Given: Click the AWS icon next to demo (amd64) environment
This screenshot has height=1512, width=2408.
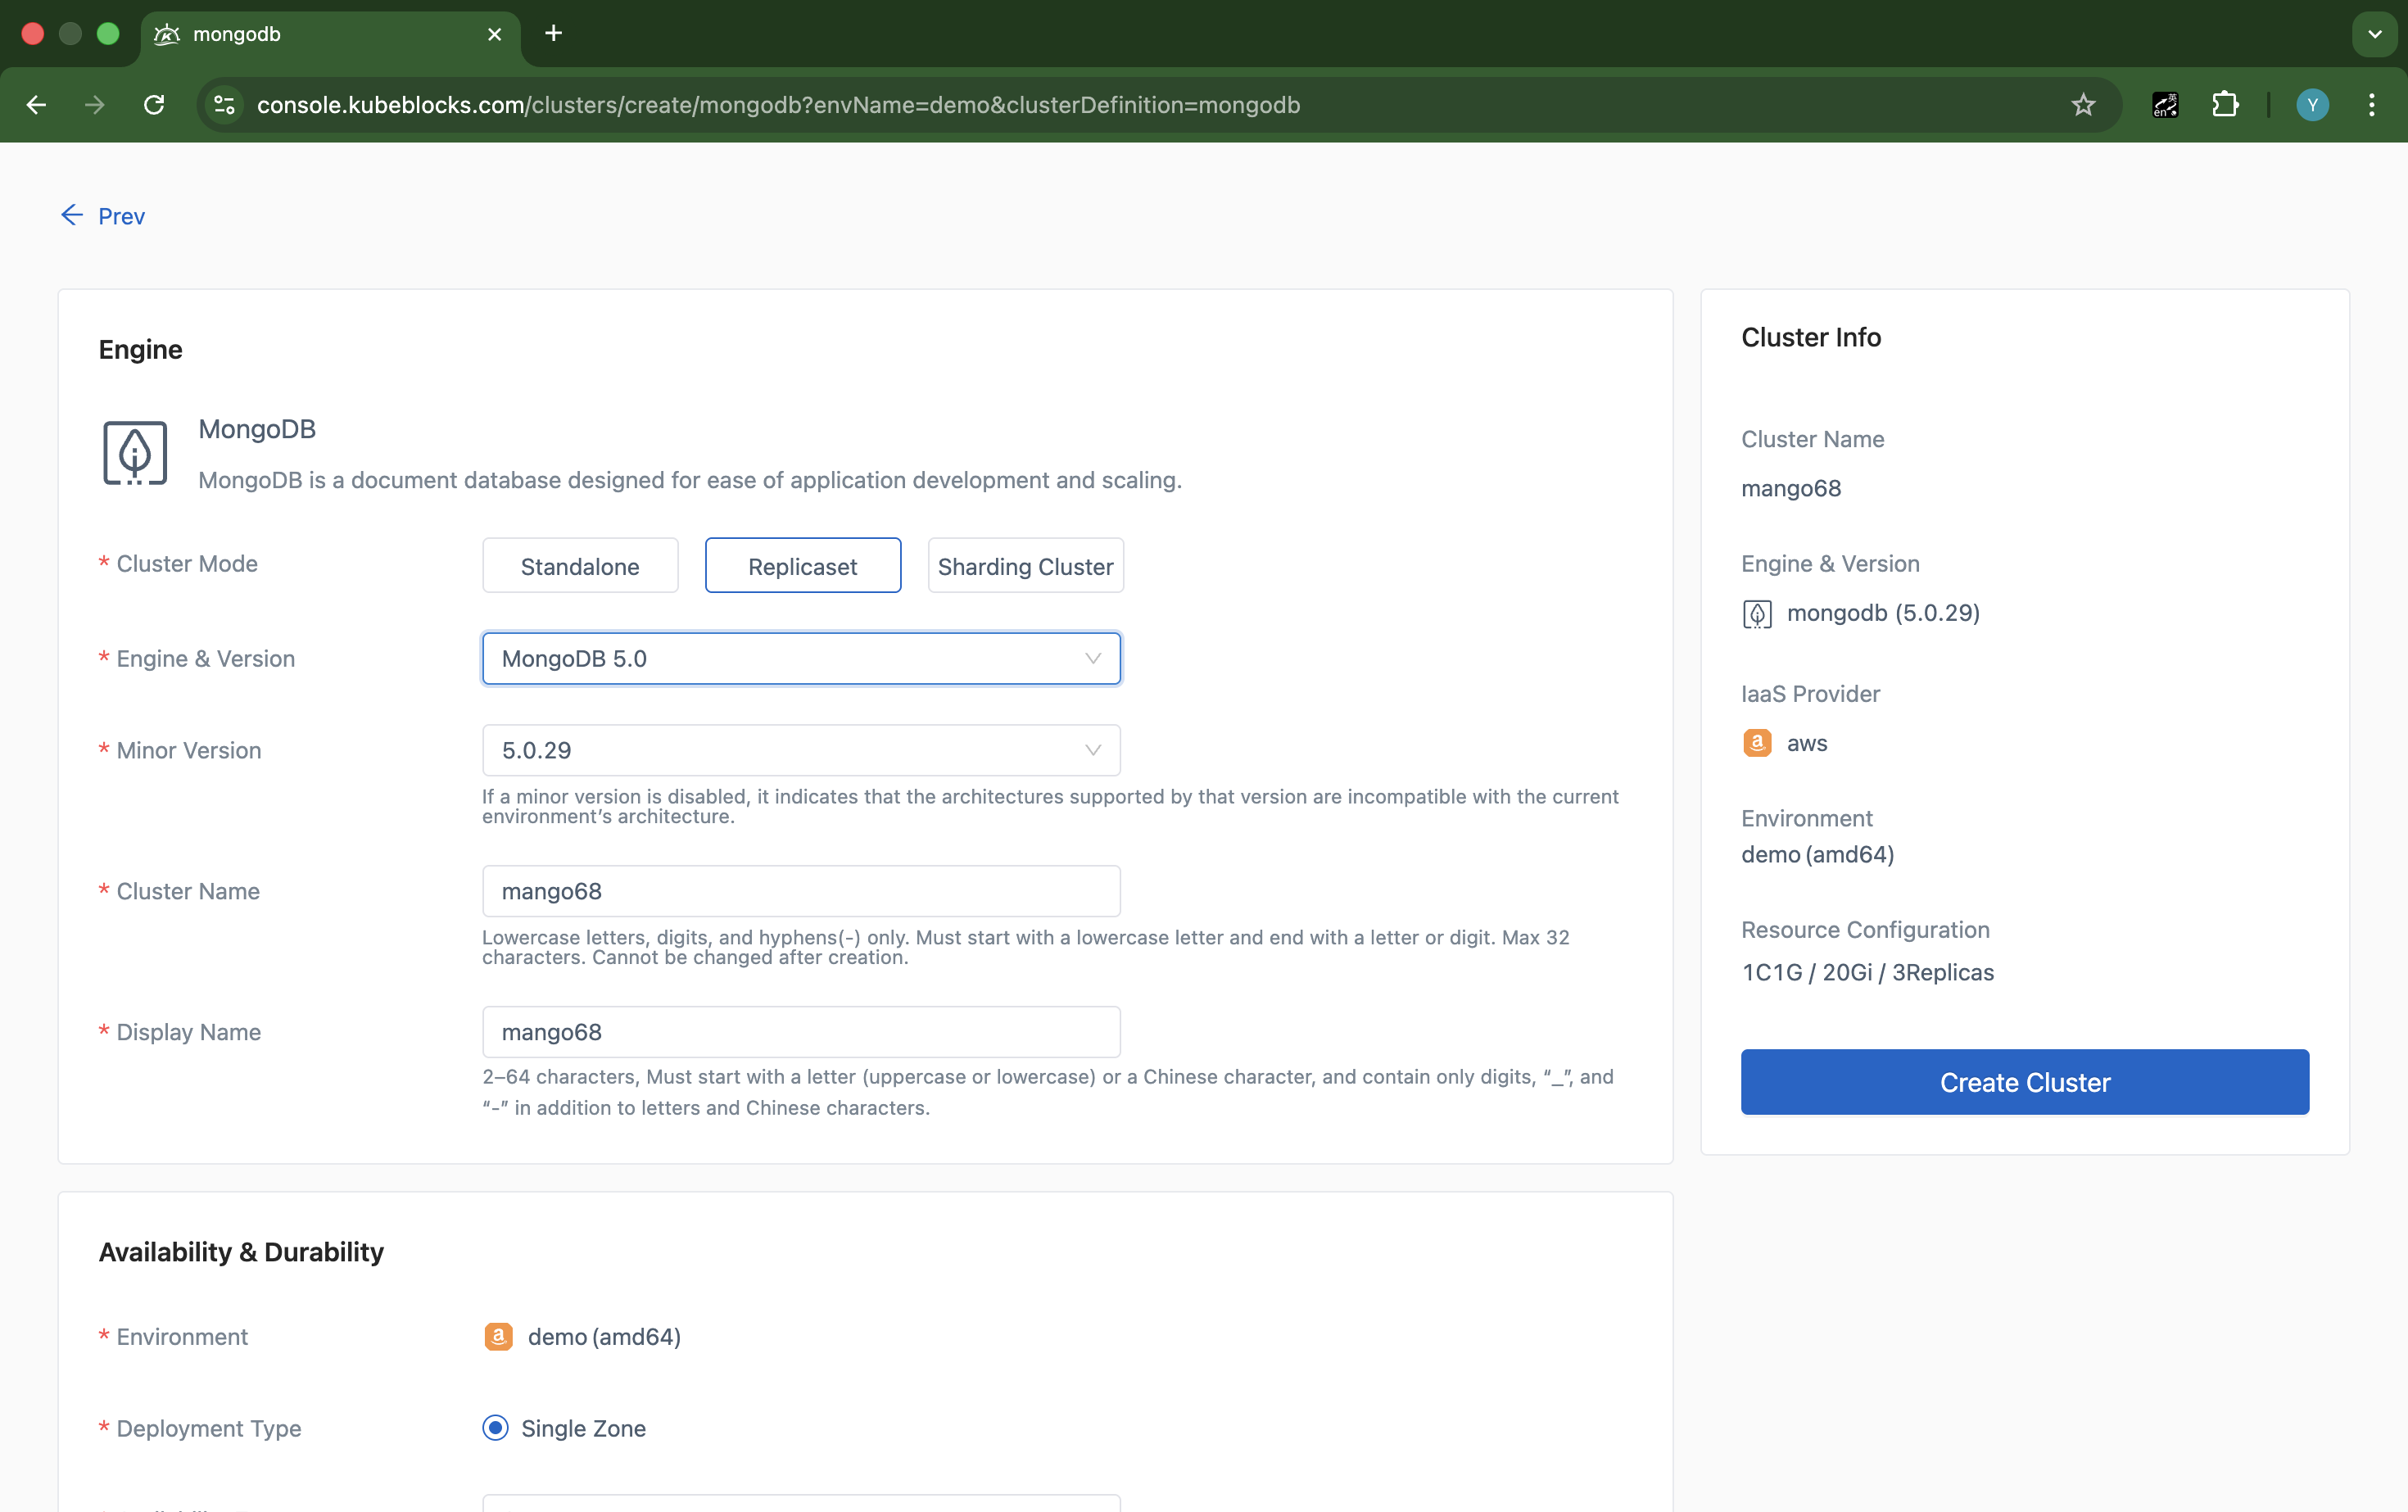Looking at the screenshot, I should pyautogui.click(x=498, y=1336).
